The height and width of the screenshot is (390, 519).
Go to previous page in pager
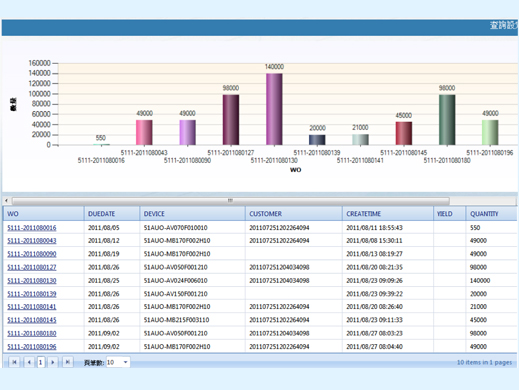click(x=29, y=362)
